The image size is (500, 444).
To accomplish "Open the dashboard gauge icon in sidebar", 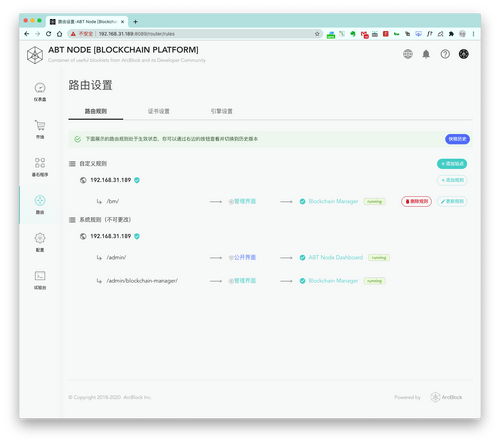I will 40,88.
